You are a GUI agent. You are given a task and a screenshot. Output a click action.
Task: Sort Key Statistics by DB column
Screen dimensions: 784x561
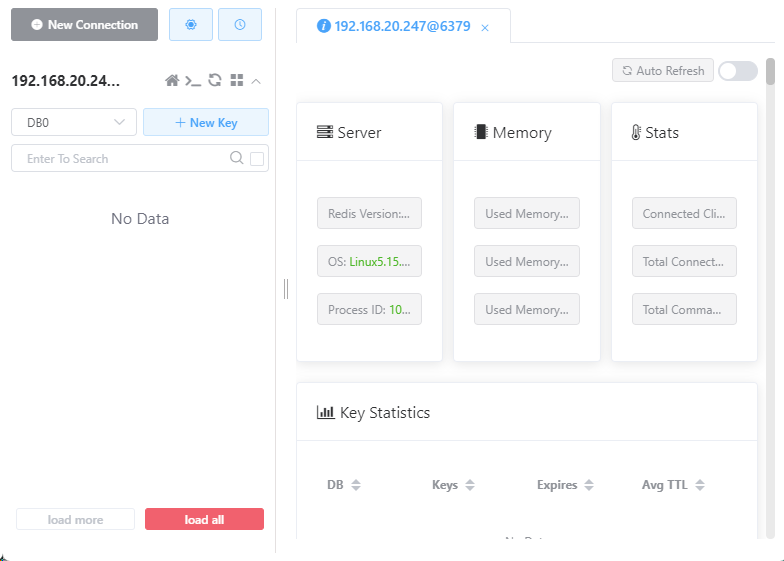click(x=344, y=484)
